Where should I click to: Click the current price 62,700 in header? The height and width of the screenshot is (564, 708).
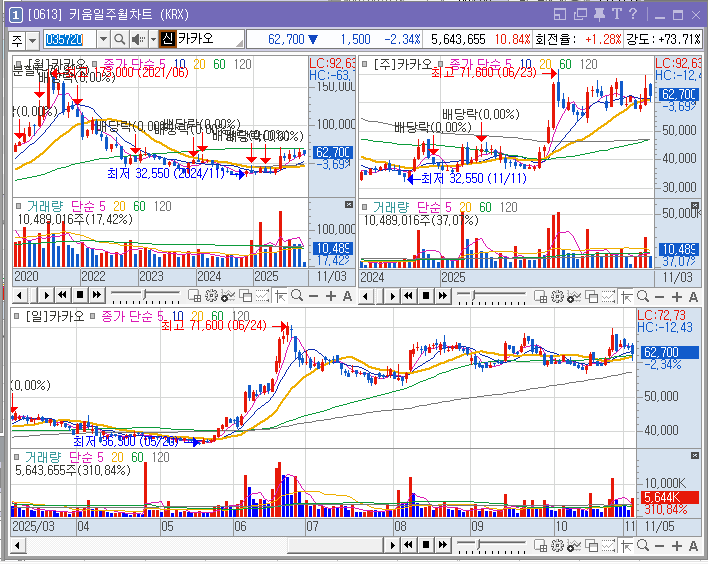pyautogui.click(x=286, y=40)
